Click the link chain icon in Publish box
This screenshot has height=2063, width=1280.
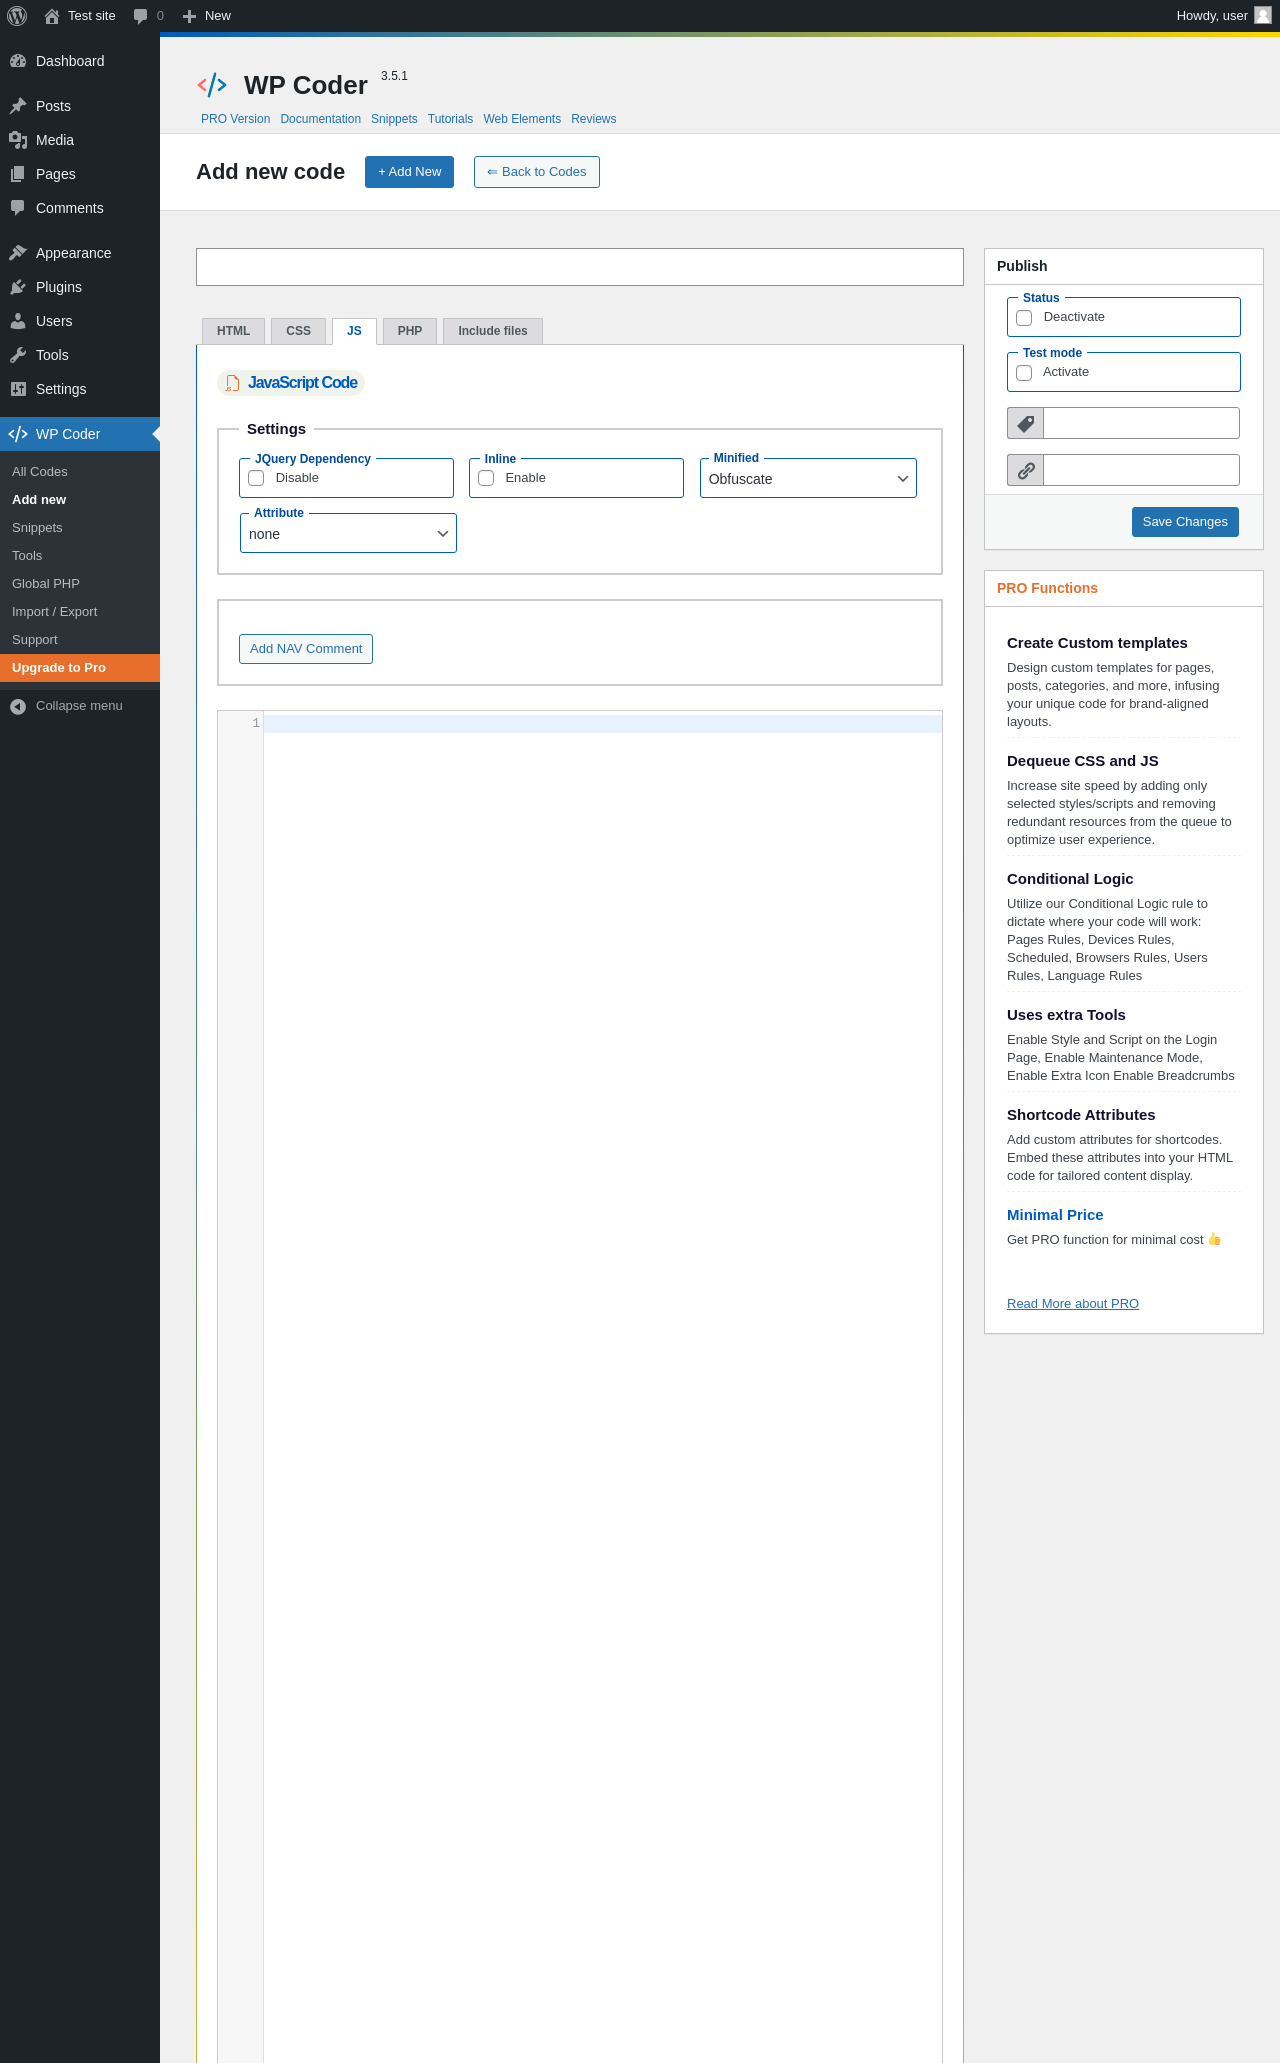[1025, 470]
